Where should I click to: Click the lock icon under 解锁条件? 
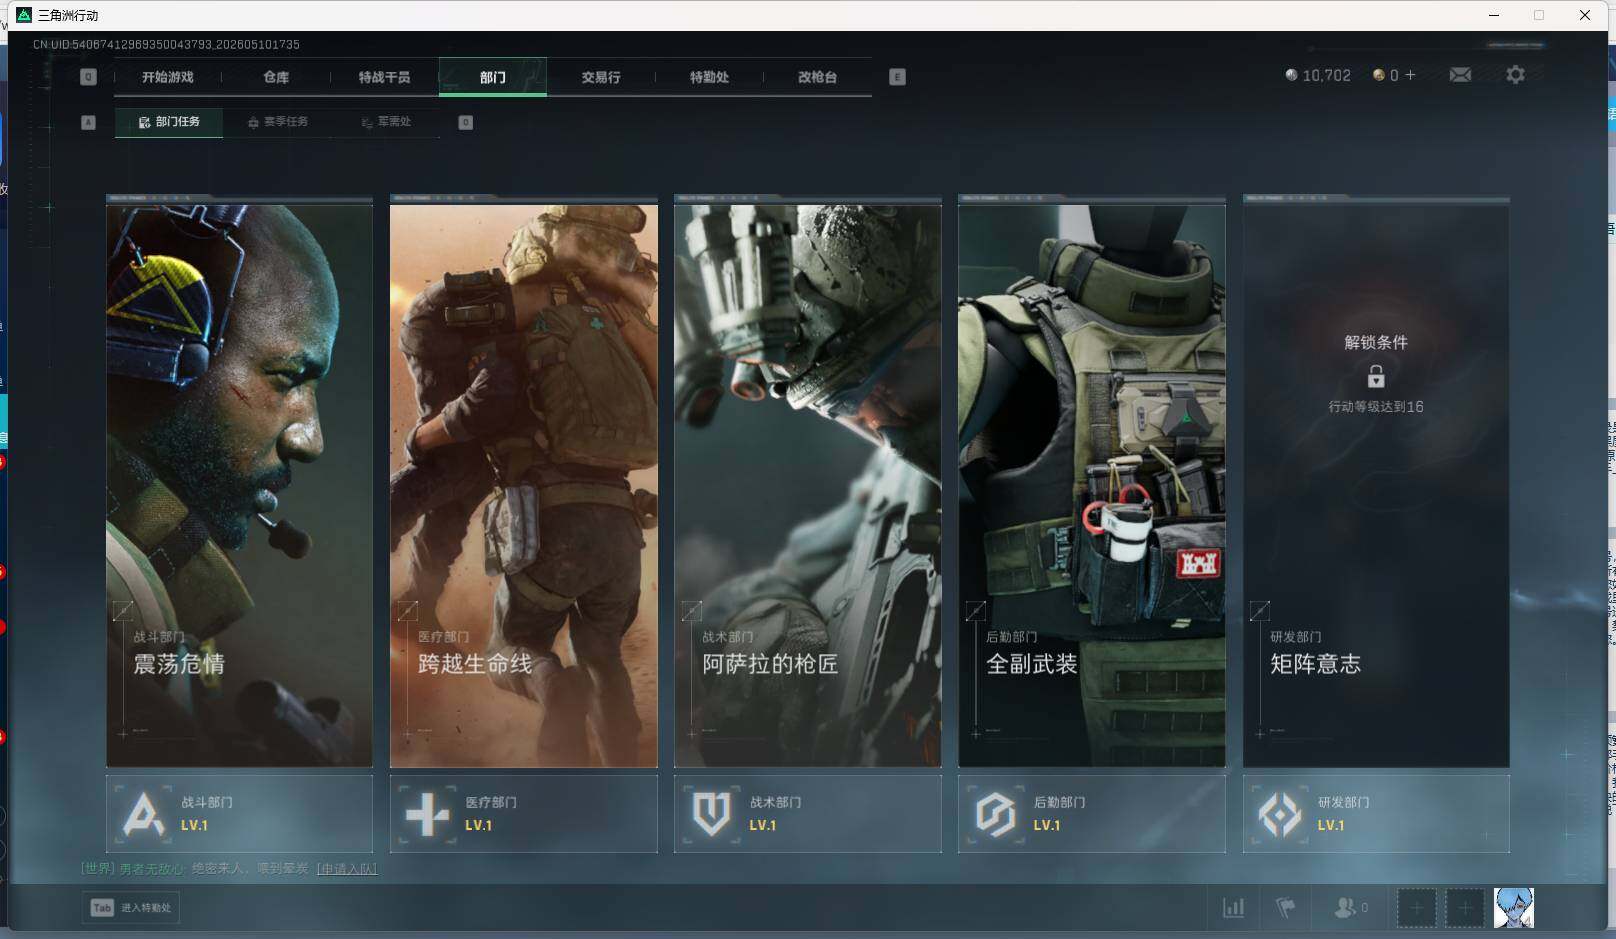1376,376
